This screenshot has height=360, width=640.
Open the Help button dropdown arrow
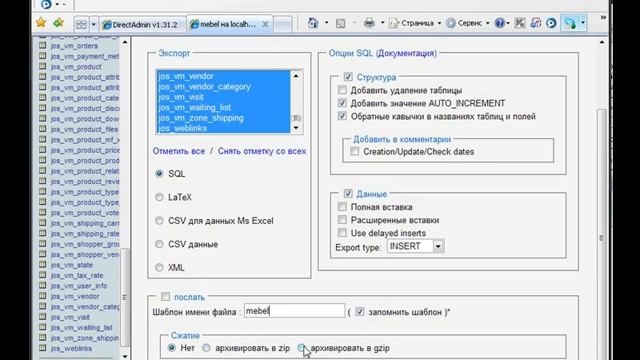[x=508, y=23]
